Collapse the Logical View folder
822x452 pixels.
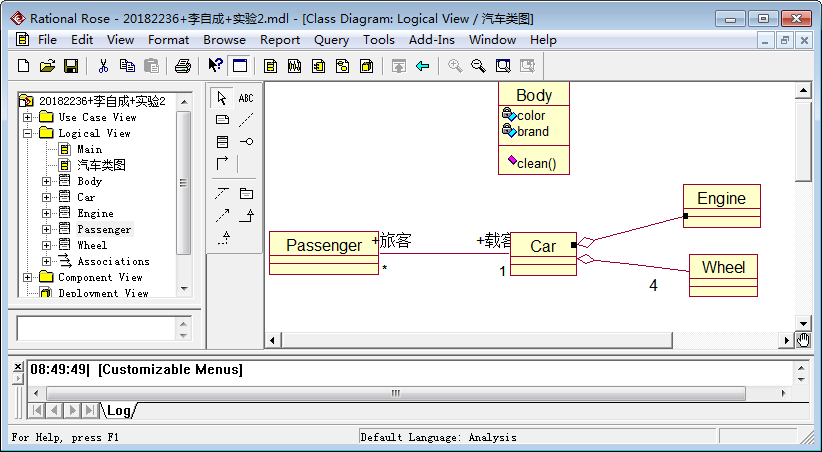click(28, 133)
